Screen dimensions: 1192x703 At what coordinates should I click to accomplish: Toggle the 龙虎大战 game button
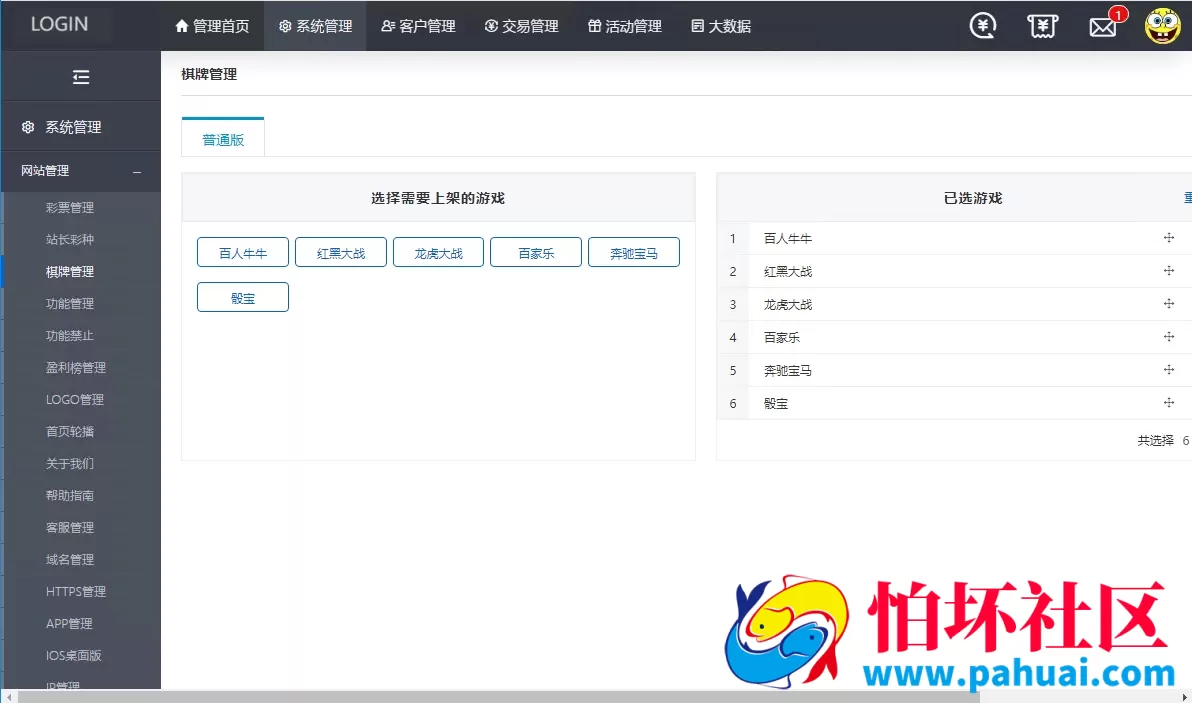(x=438, y=252)
